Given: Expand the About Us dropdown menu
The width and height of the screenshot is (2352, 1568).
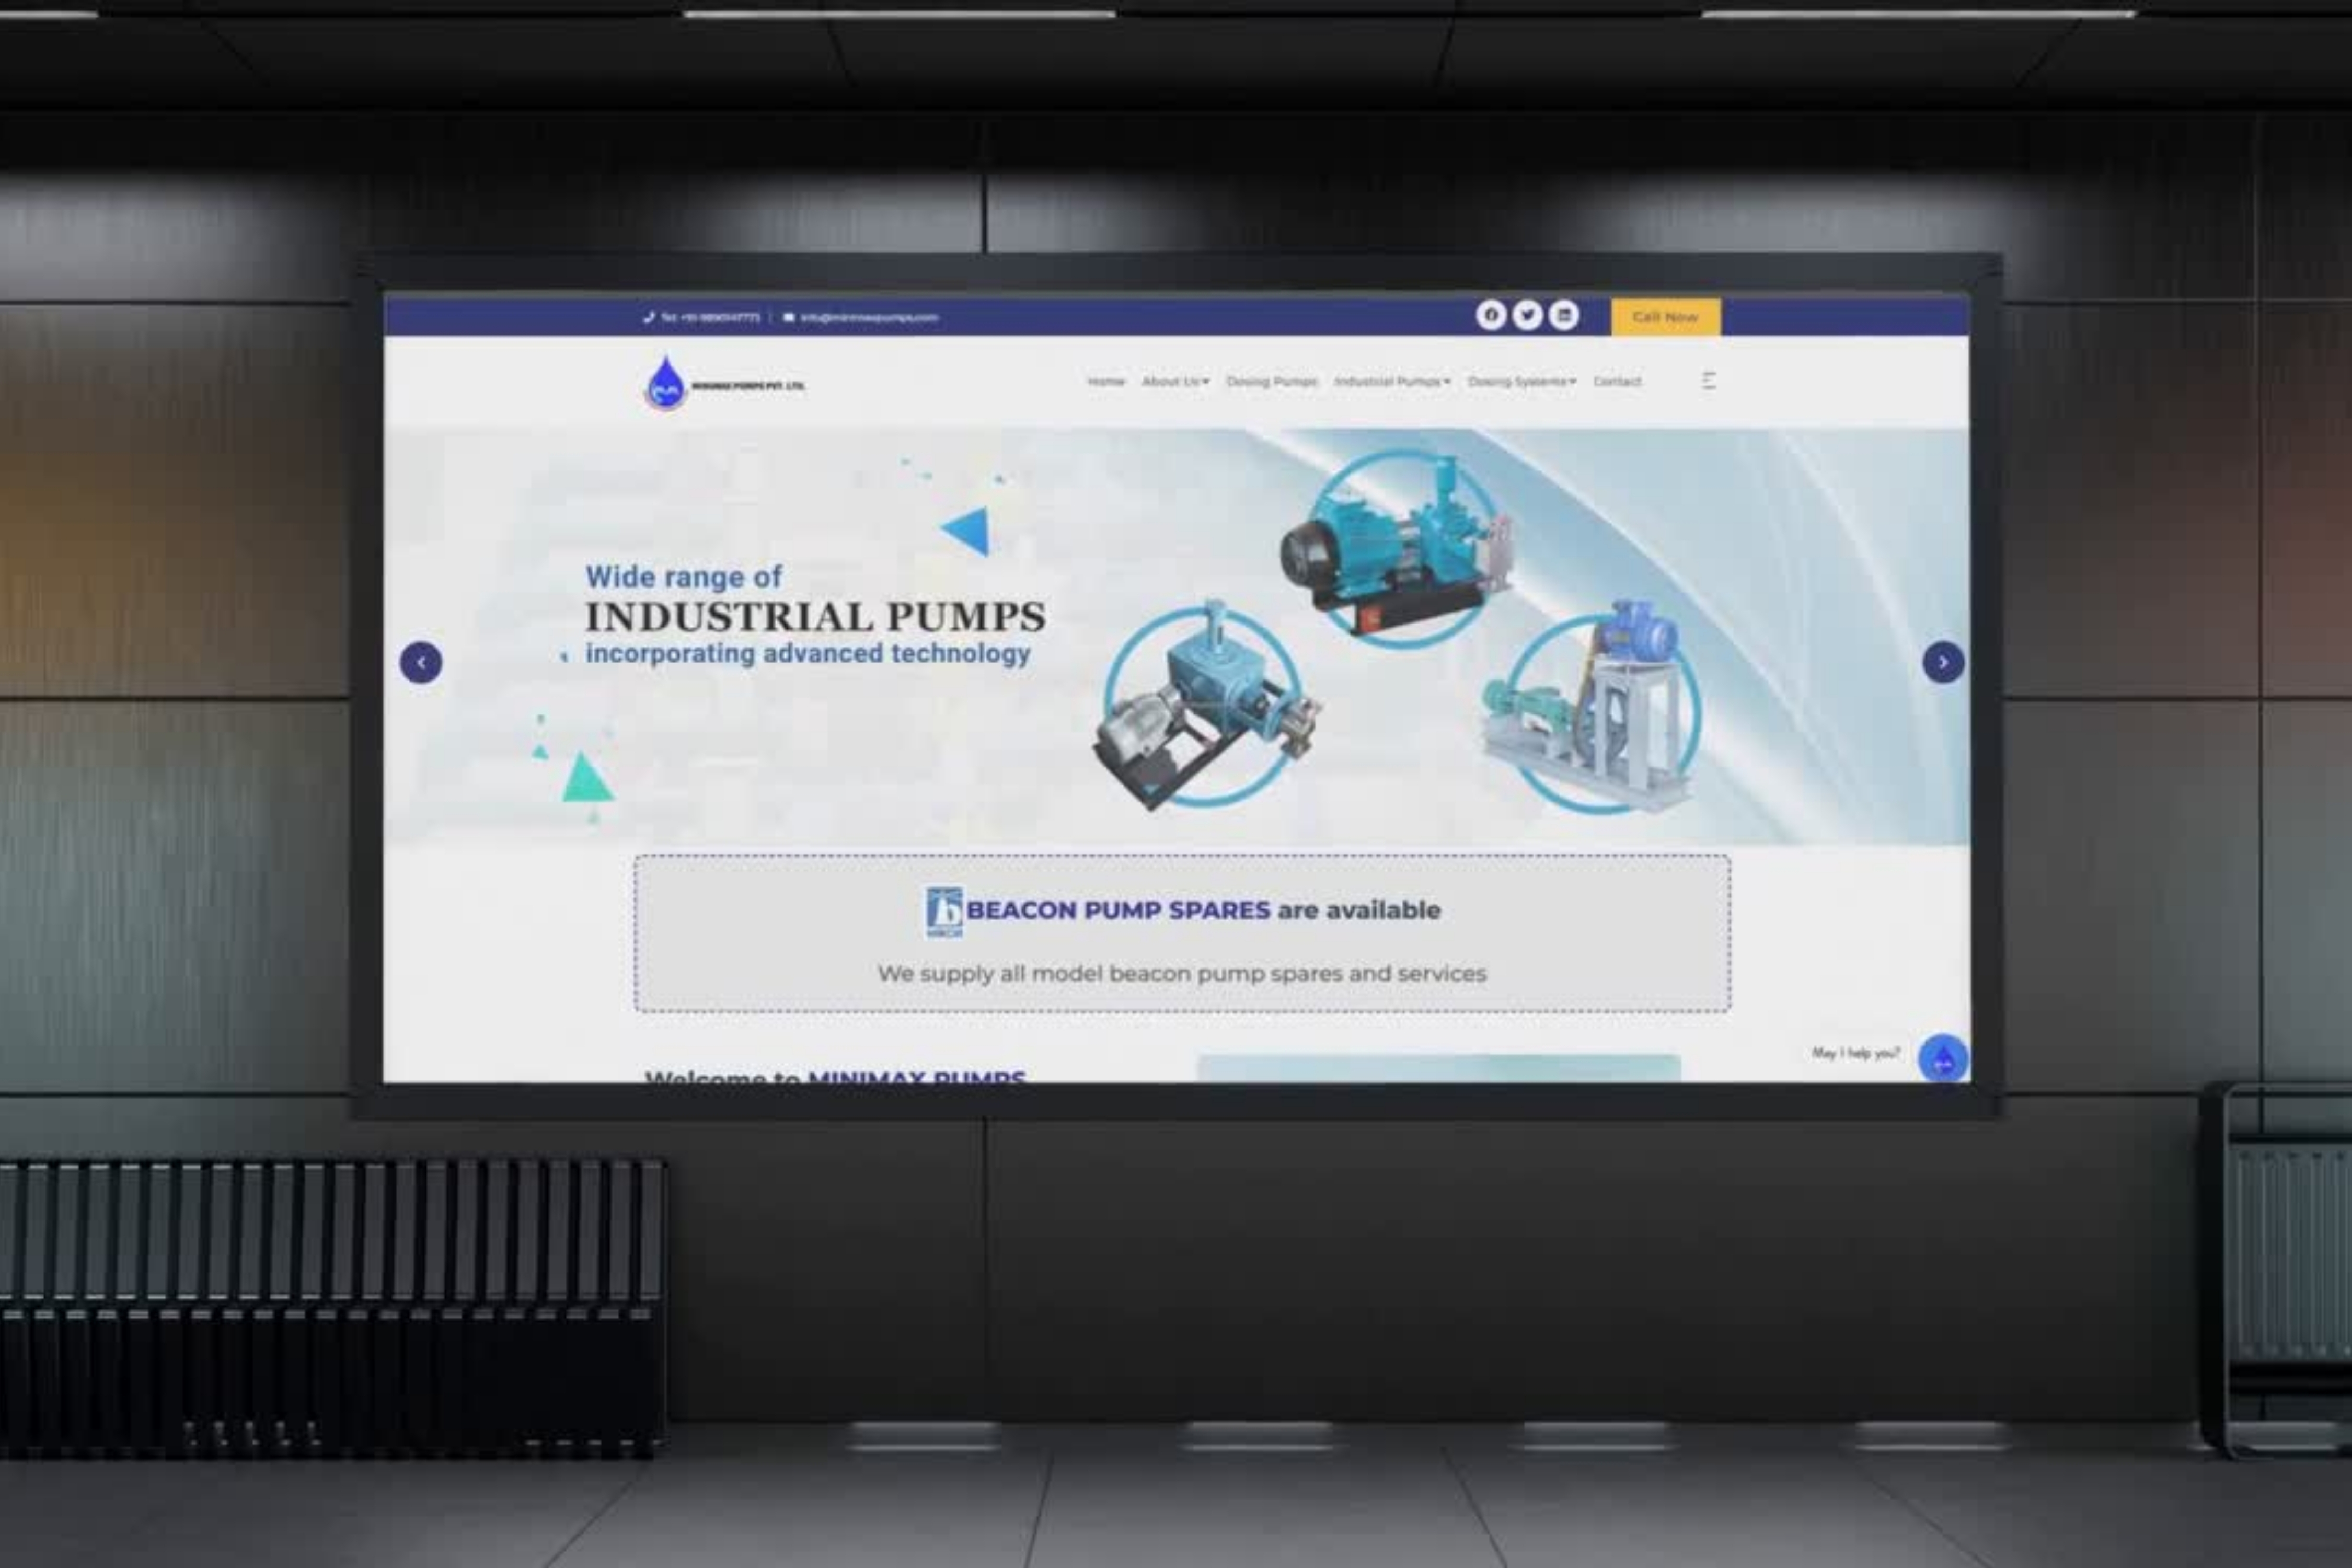Looking at the screenshot, I should 1175,382.
